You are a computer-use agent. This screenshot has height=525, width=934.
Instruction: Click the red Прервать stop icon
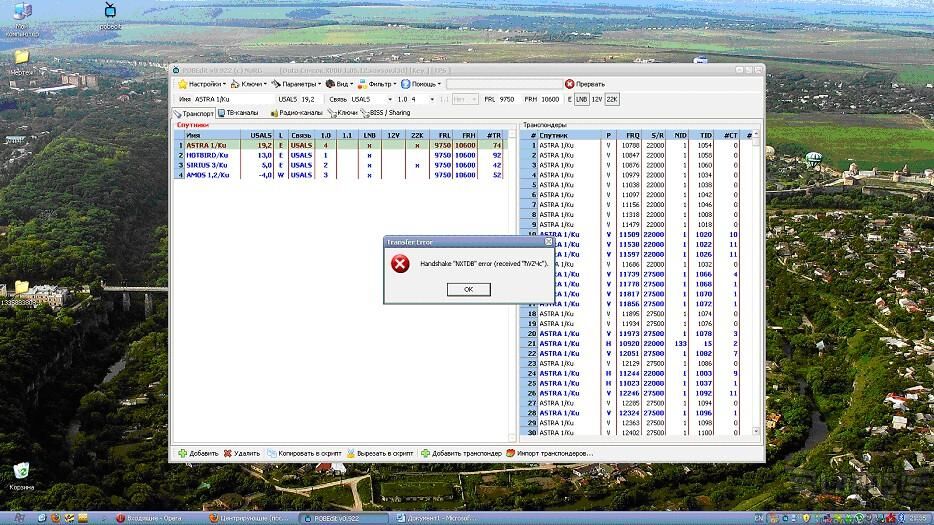[570, 84]
